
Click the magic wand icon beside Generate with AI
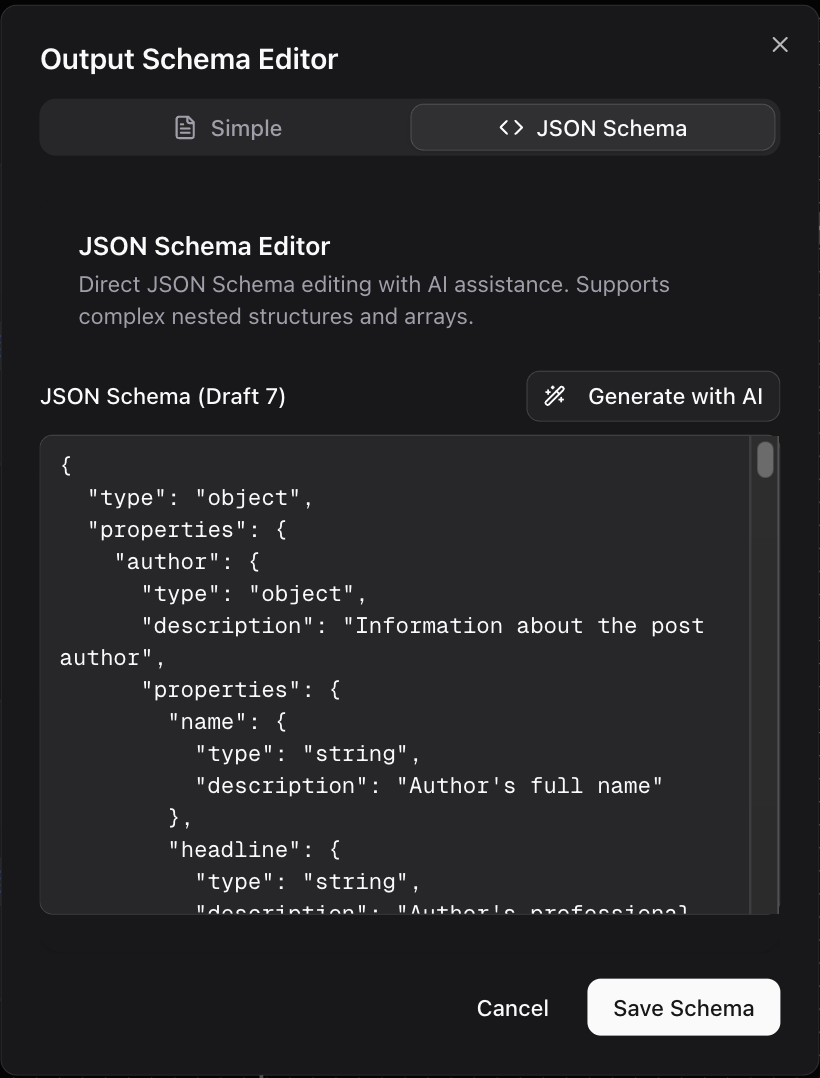point(554,396)
